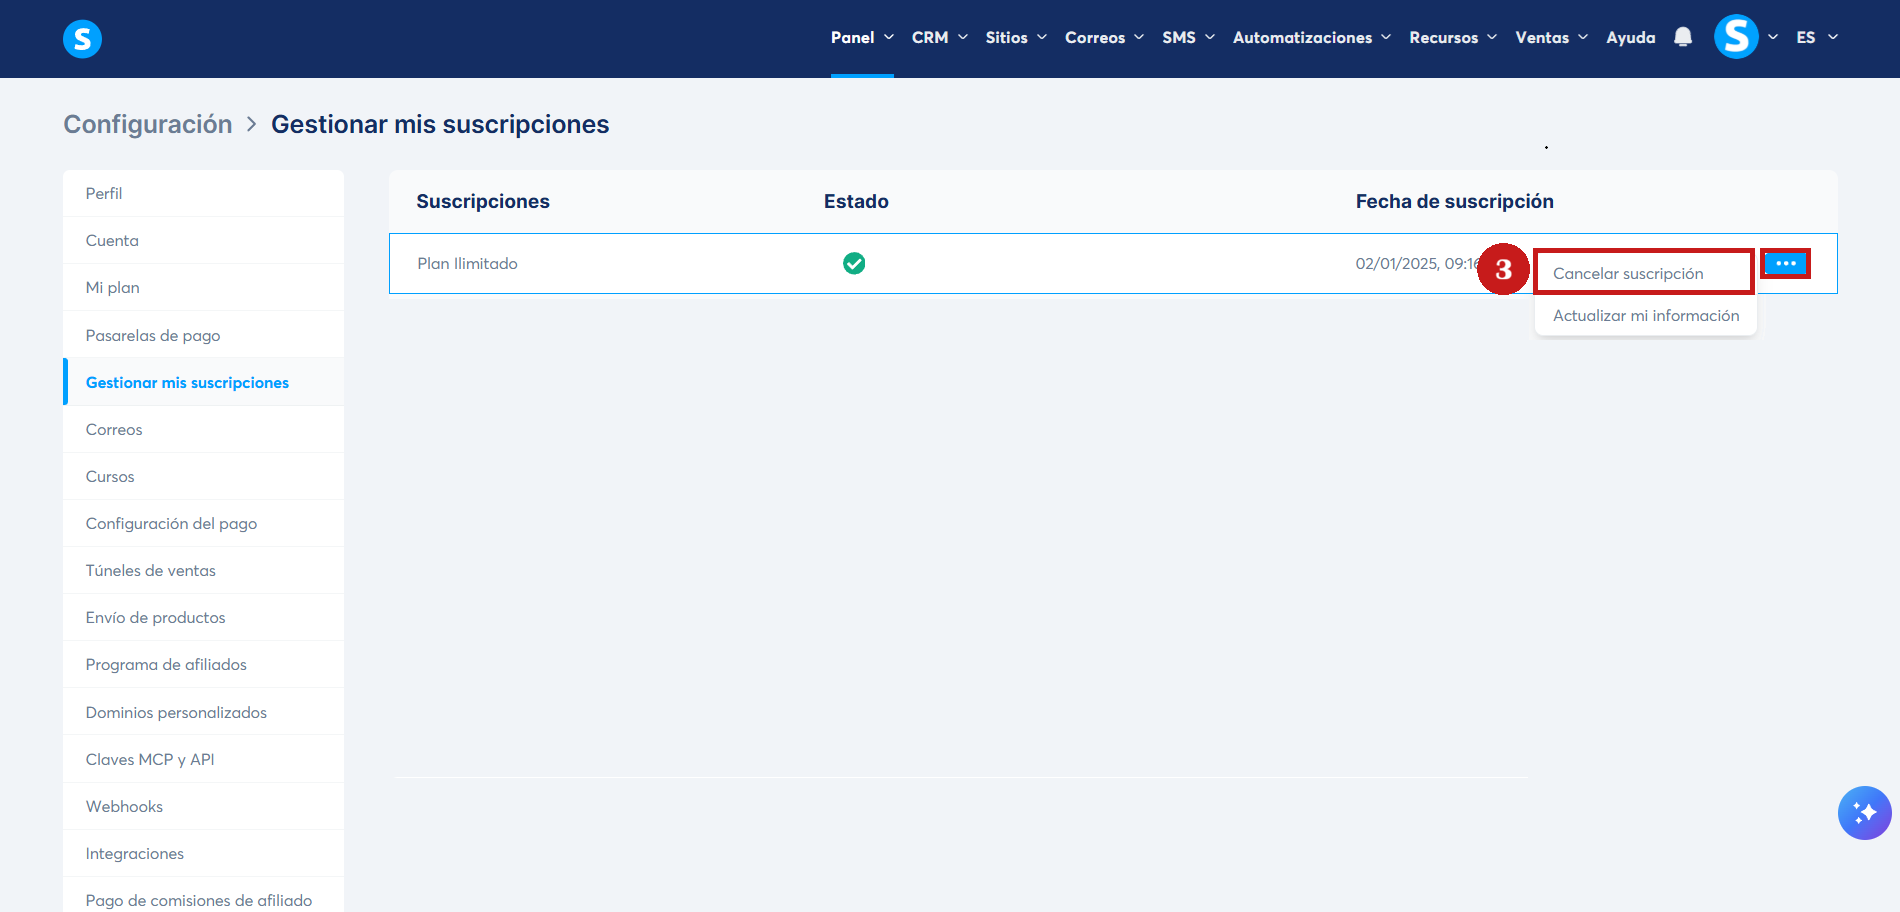Click the Fecha de suscripción column header

point(1455,201)
